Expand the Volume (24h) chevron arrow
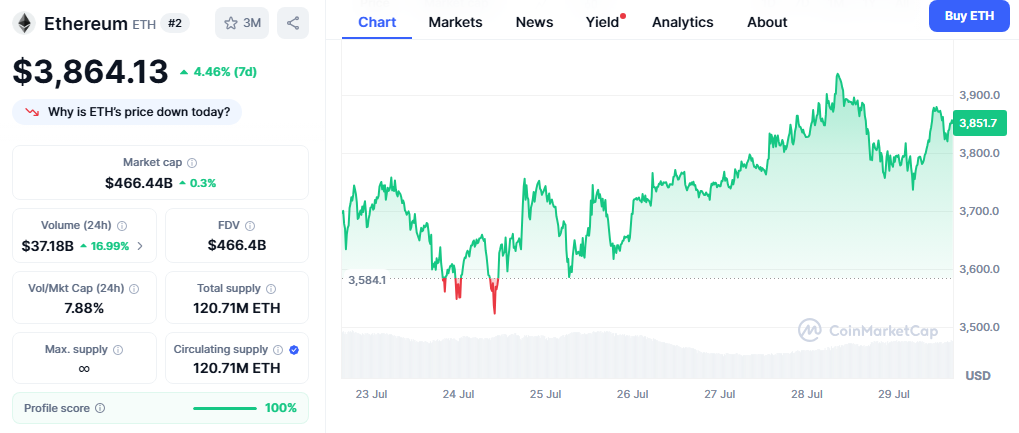This screenshot has width=1019, height=433. point(140,245)
